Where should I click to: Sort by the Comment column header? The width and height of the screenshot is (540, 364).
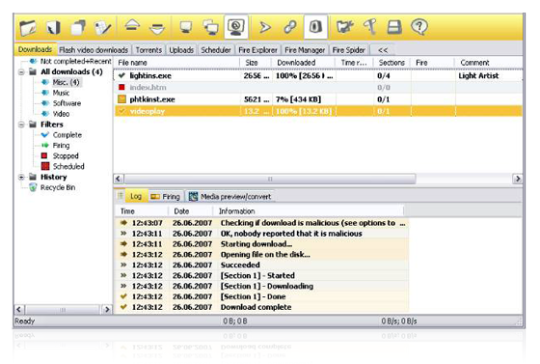pyautogui.click(x=488, y=63)
